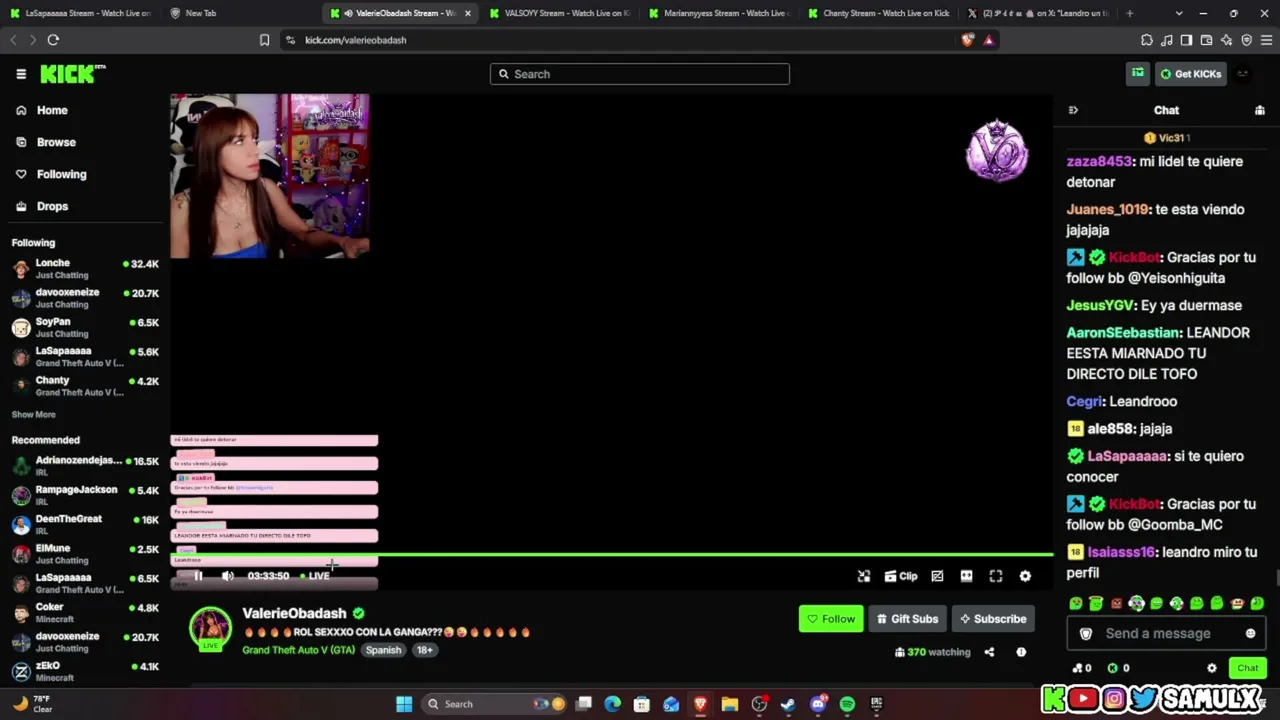Open the Kick sidebar hamburger menu
Viewport: 1280px width, 720px height.
click(x=21, y=74)
